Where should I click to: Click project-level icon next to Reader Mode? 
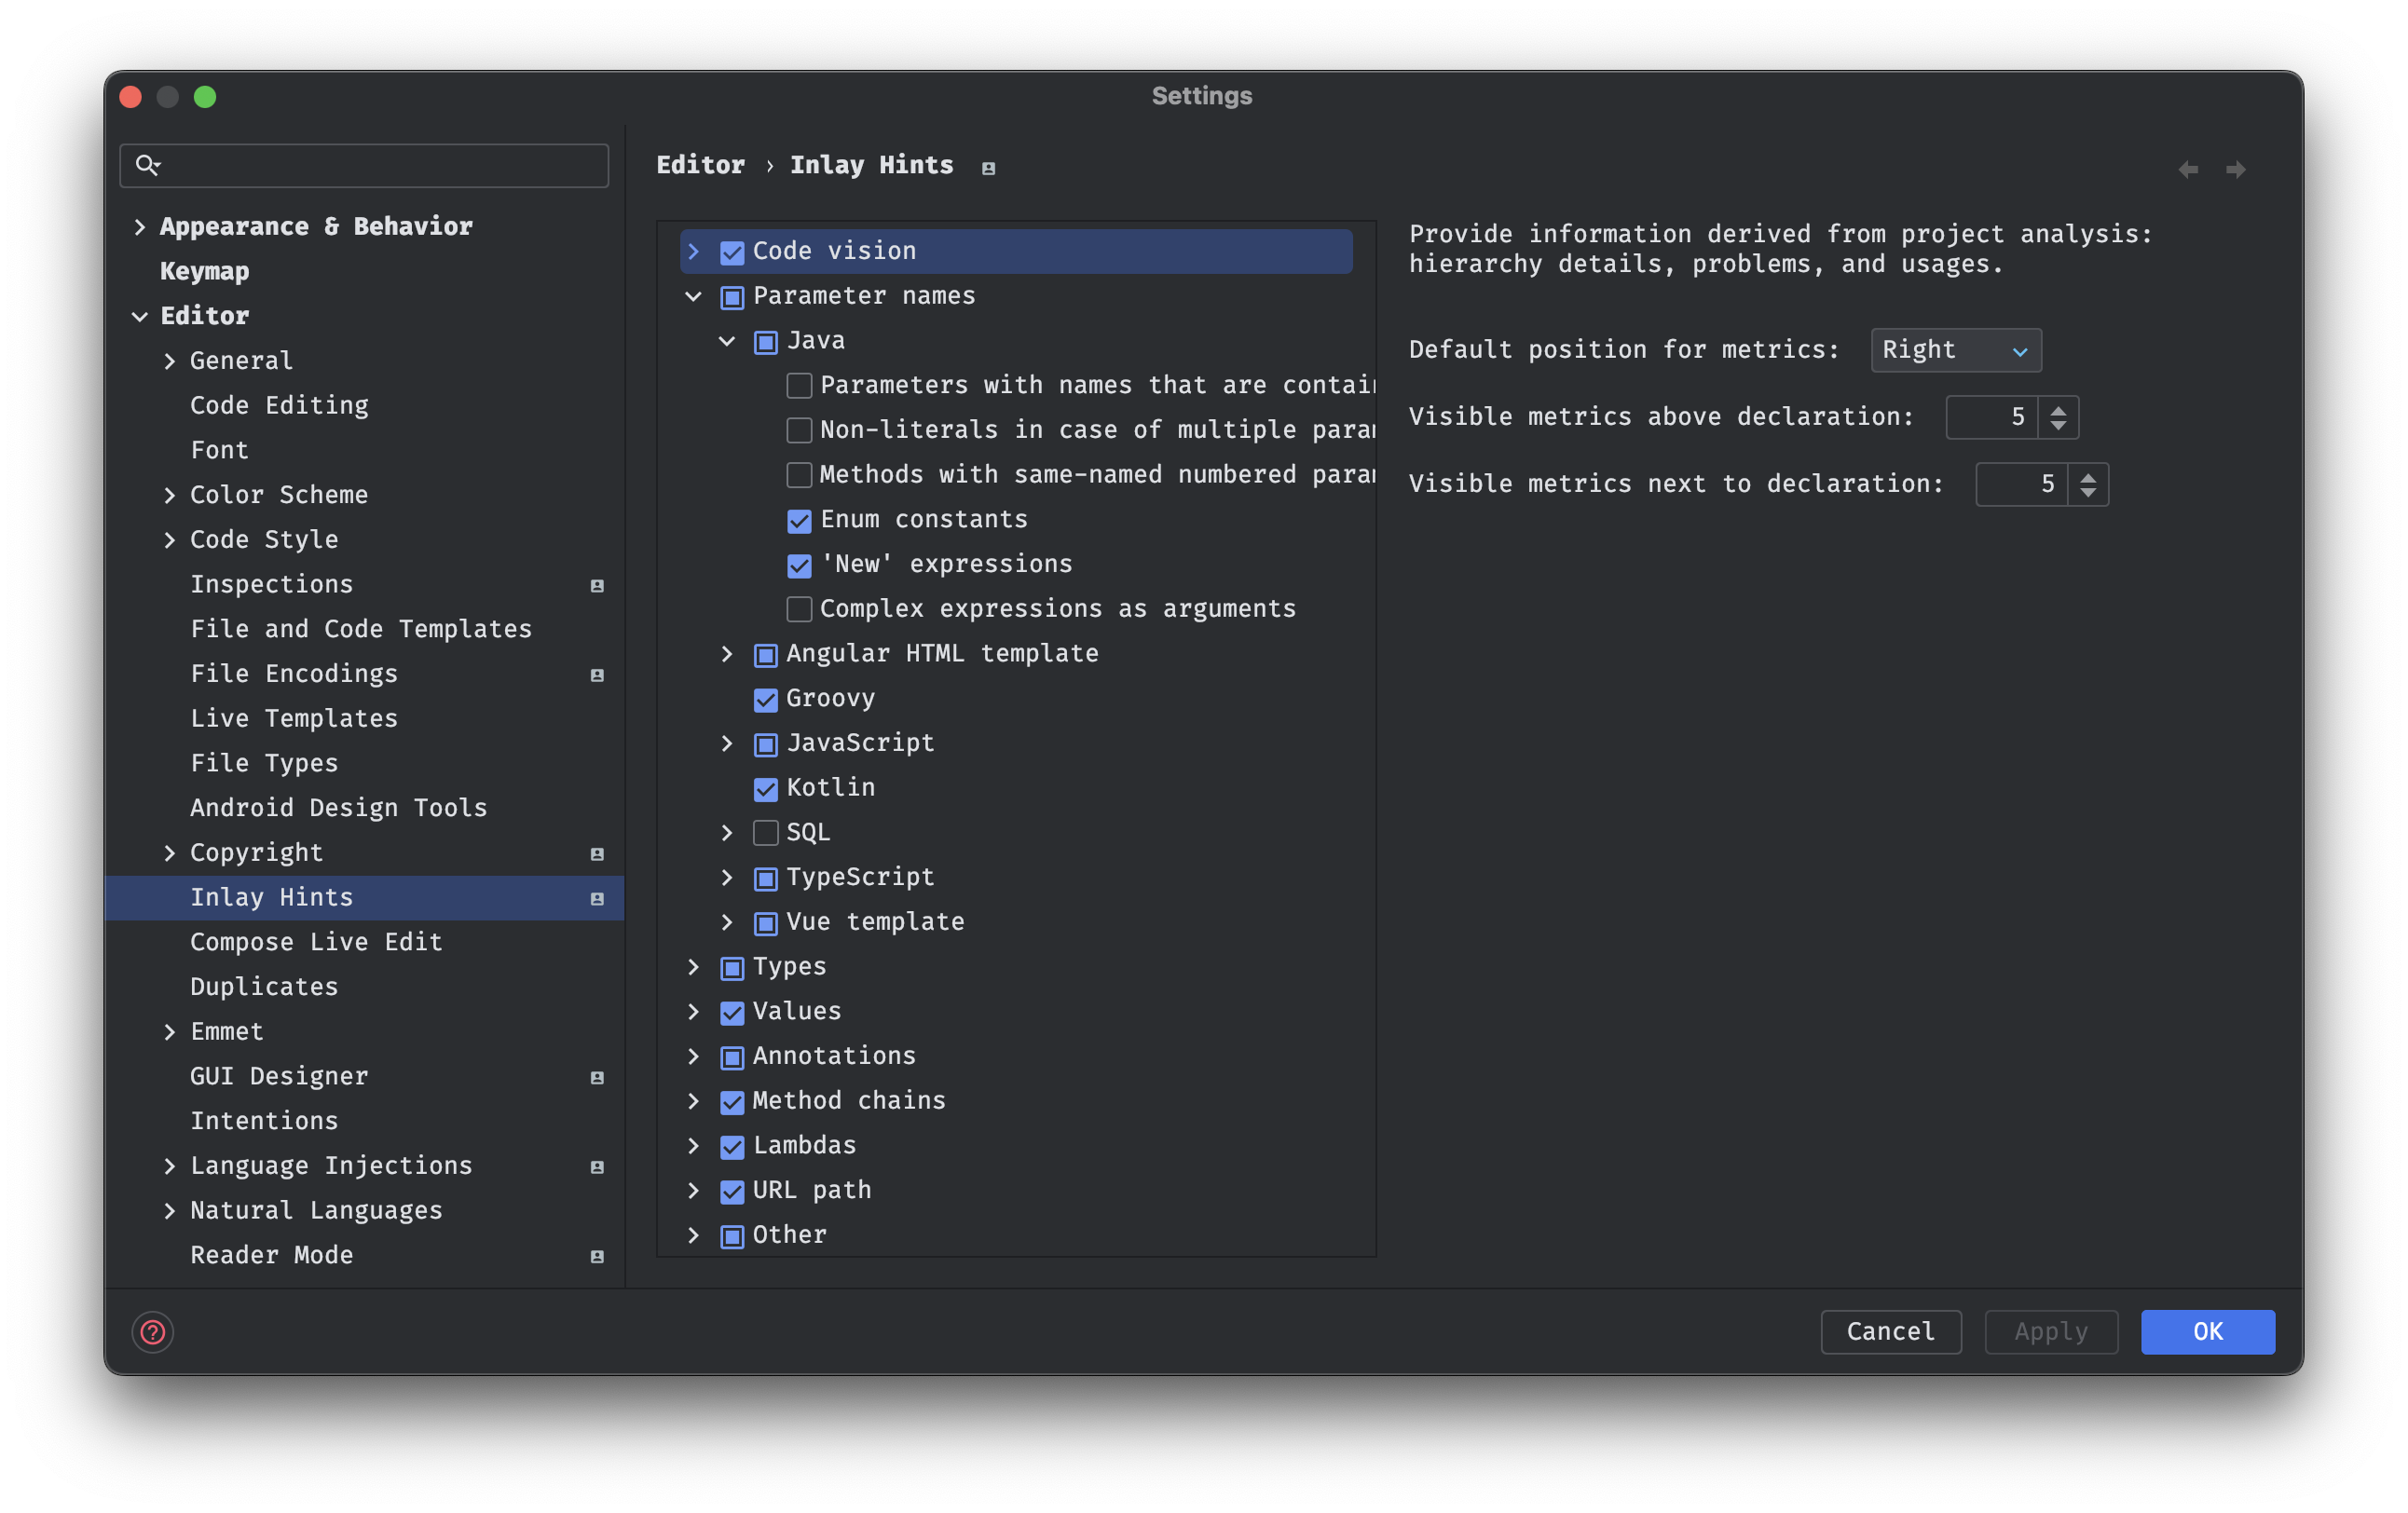coord(597,1256)
